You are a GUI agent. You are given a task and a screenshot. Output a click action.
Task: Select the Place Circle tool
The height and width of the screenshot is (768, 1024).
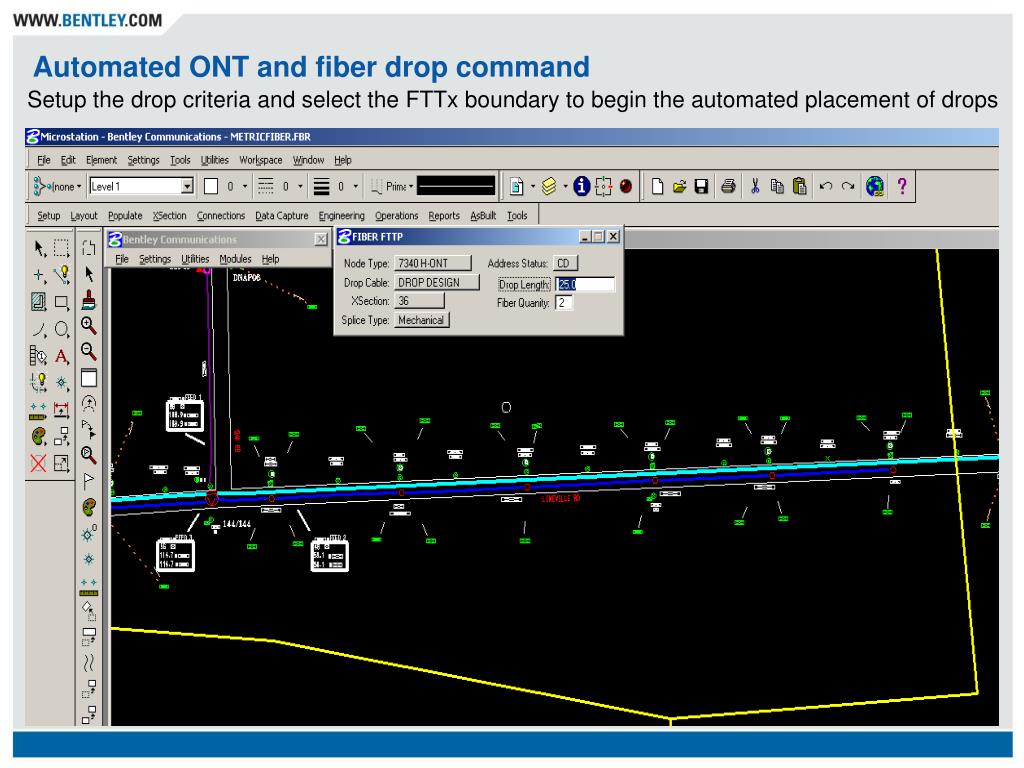pos(62,329)
